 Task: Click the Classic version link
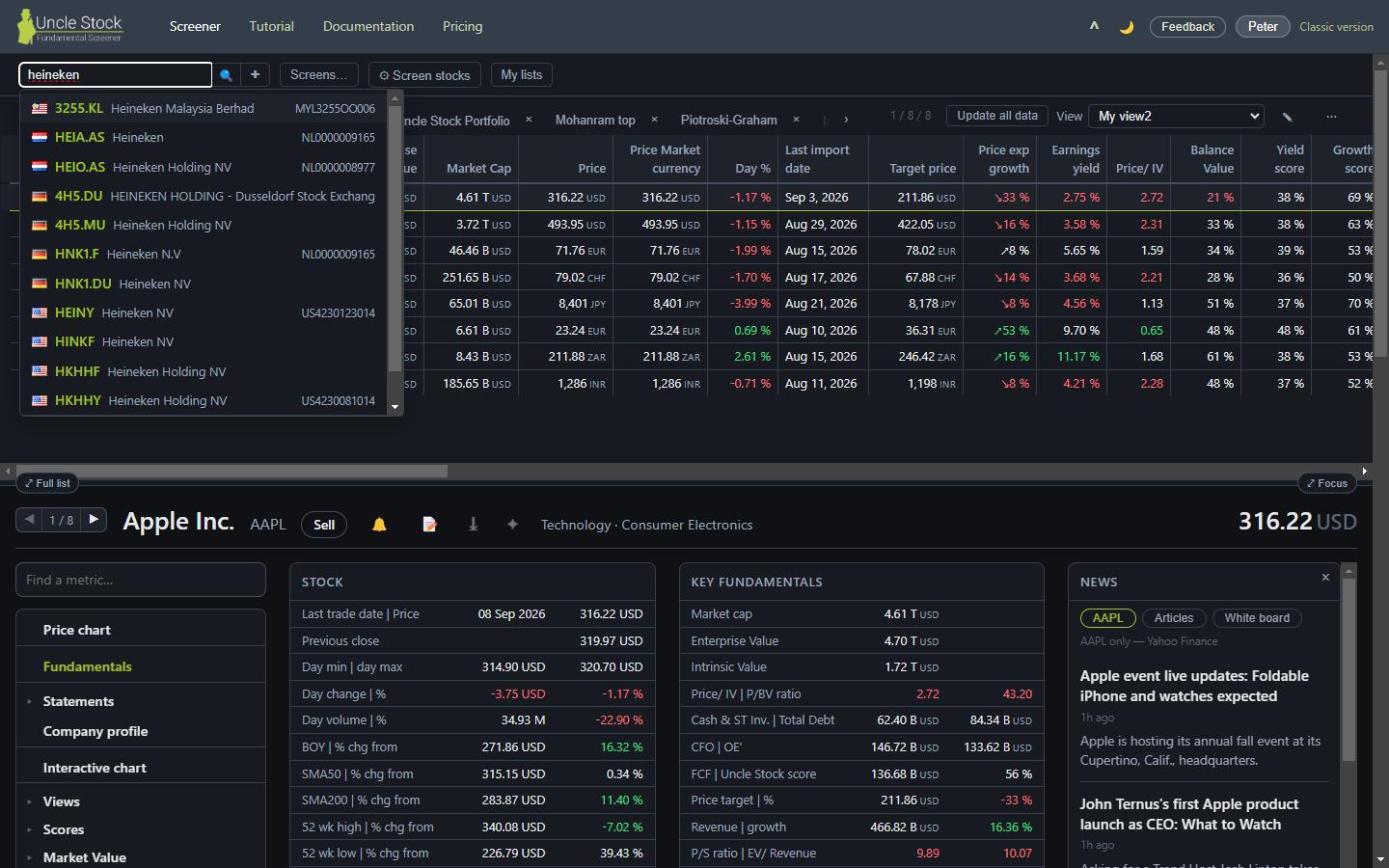[x=1336, y=27]
